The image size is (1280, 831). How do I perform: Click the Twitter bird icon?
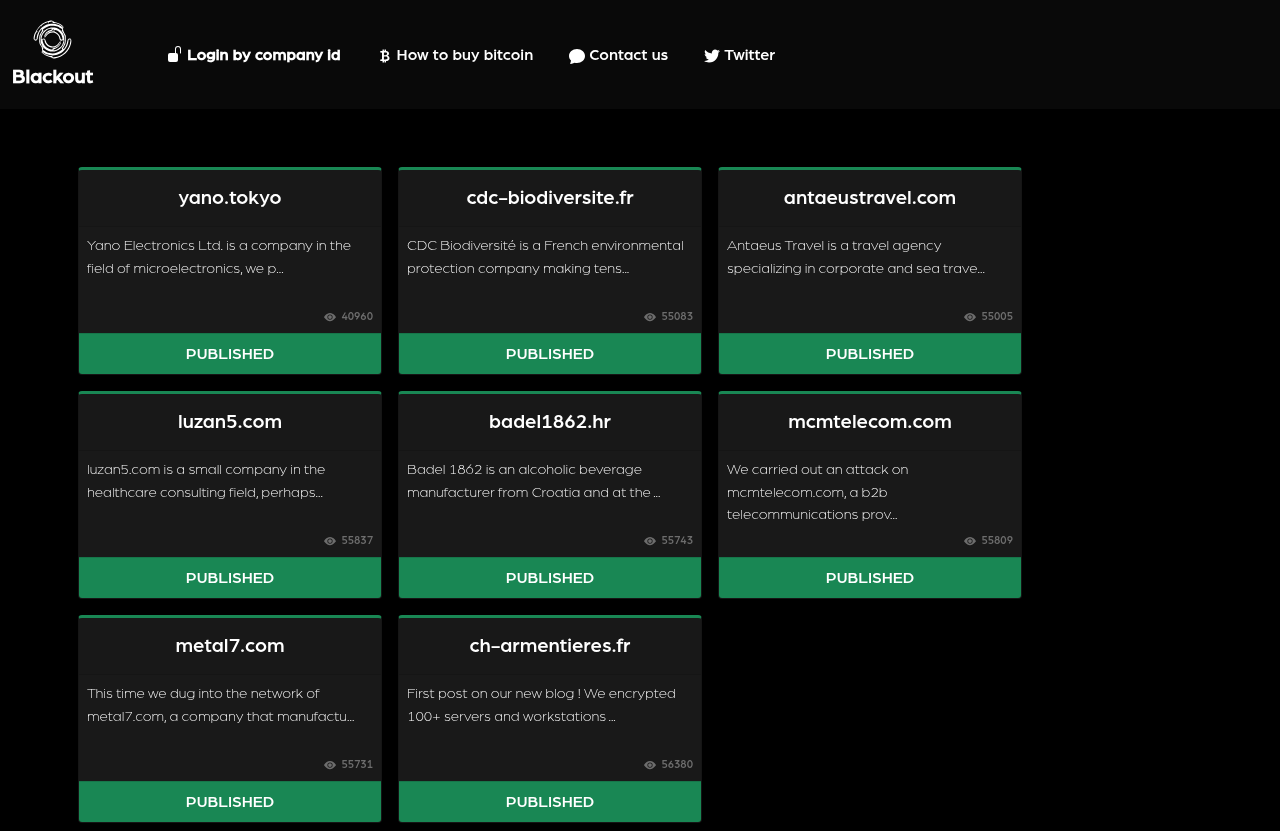[x=712, y=56]
